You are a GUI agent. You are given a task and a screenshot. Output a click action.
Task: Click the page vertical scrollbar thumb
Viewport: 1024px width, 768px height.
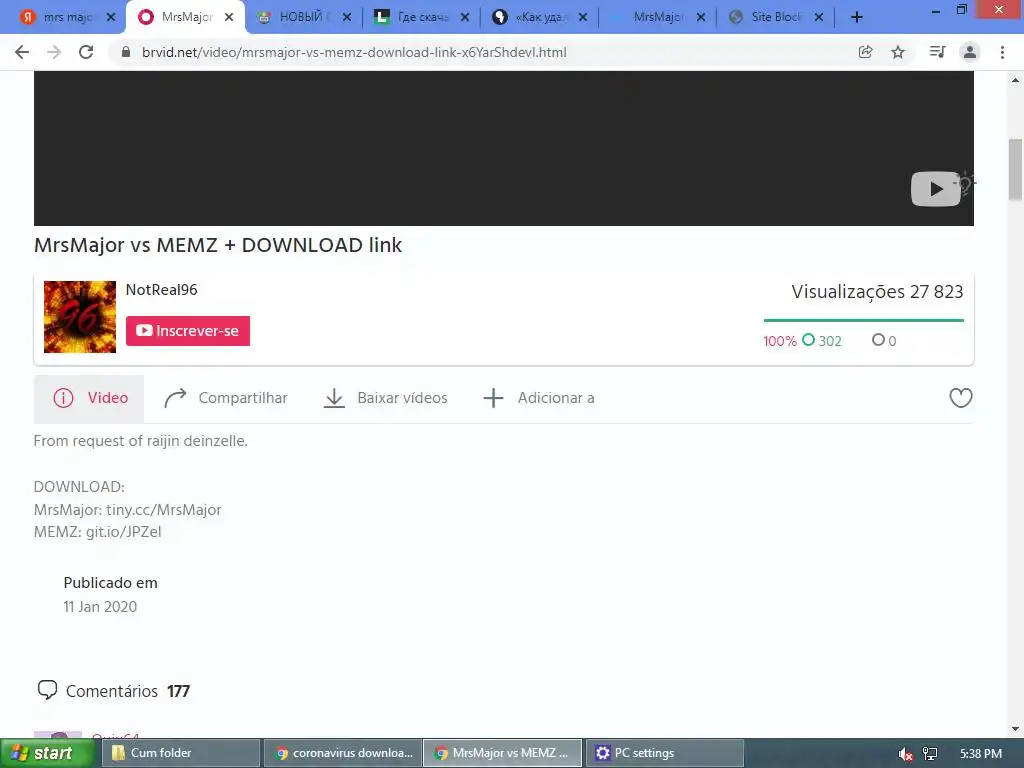point(1016,170)
